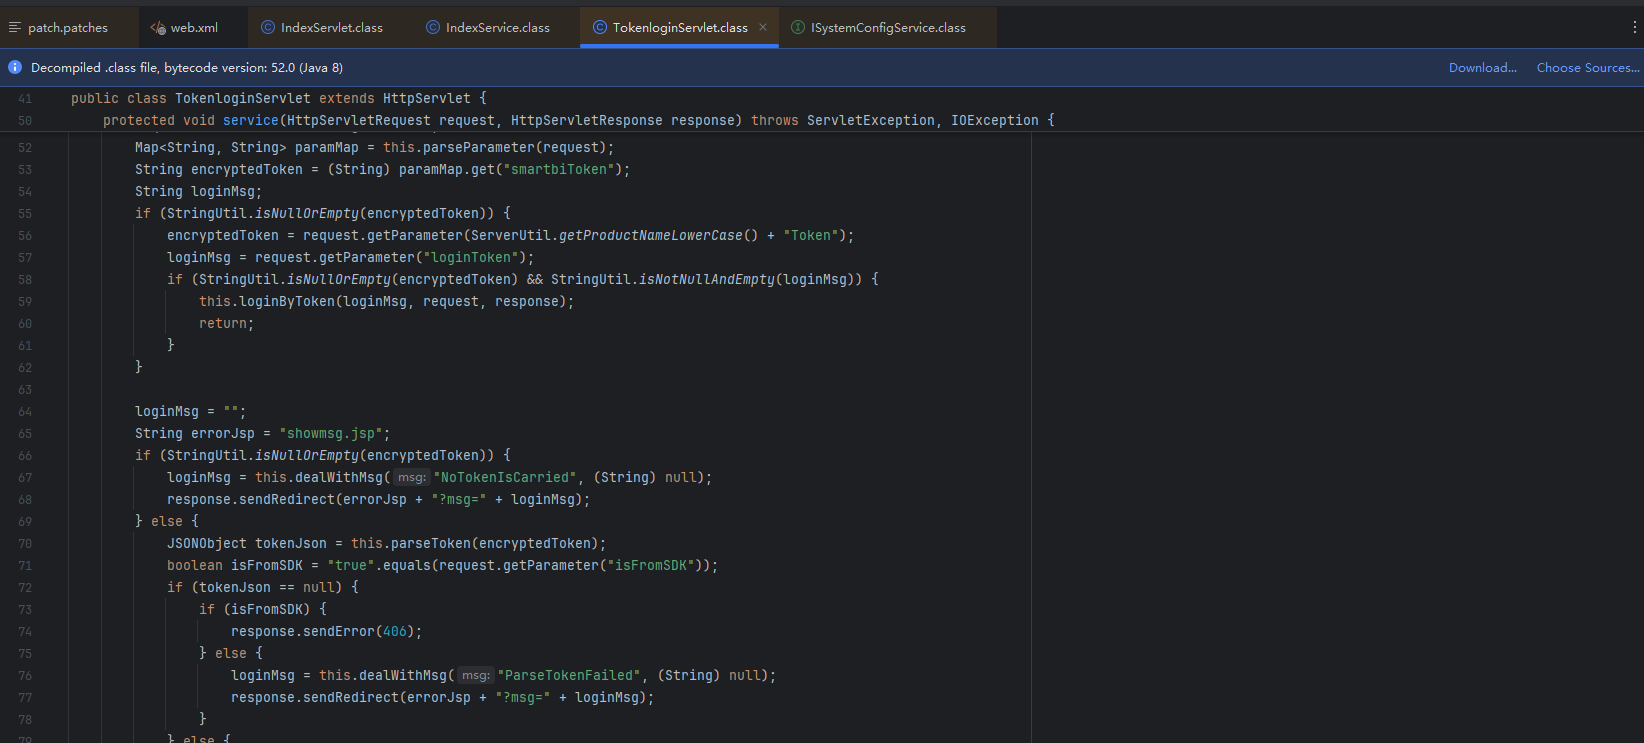The height and width of the screenshot is (743, 1644).
Task: Click the sticky service method signature line
Action: click(579, 120)
